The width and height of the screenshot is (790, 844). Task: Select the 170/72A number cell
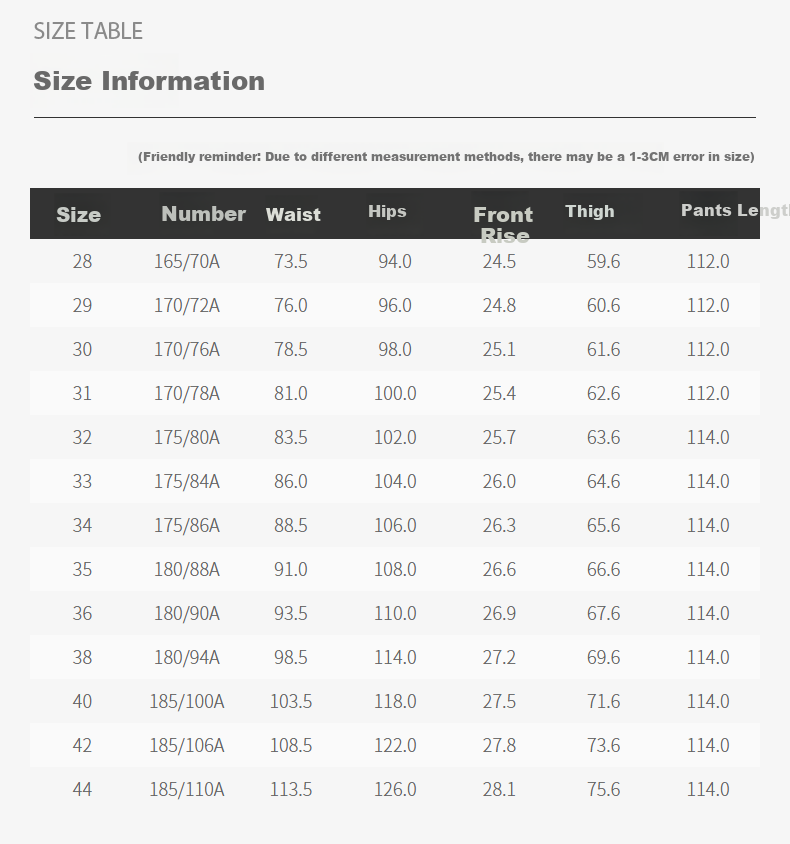(x=187, y=306)
